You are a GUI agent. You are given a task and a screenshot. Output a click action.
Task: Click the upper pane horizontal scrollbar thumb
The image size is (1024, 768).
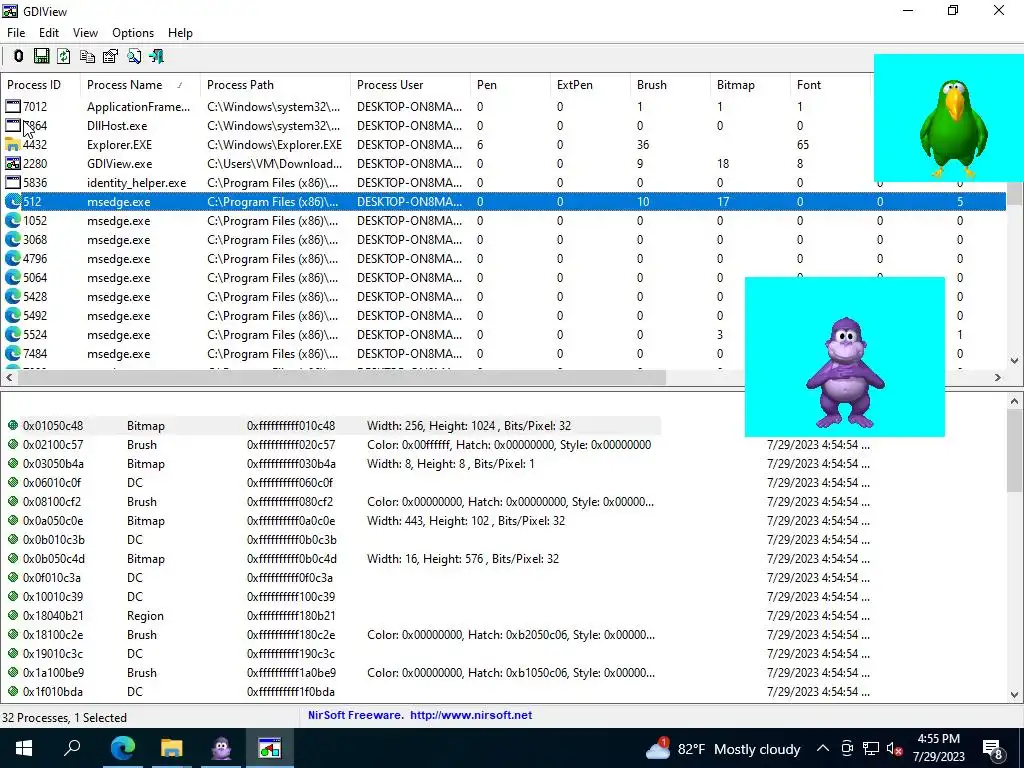click(341, 377)
